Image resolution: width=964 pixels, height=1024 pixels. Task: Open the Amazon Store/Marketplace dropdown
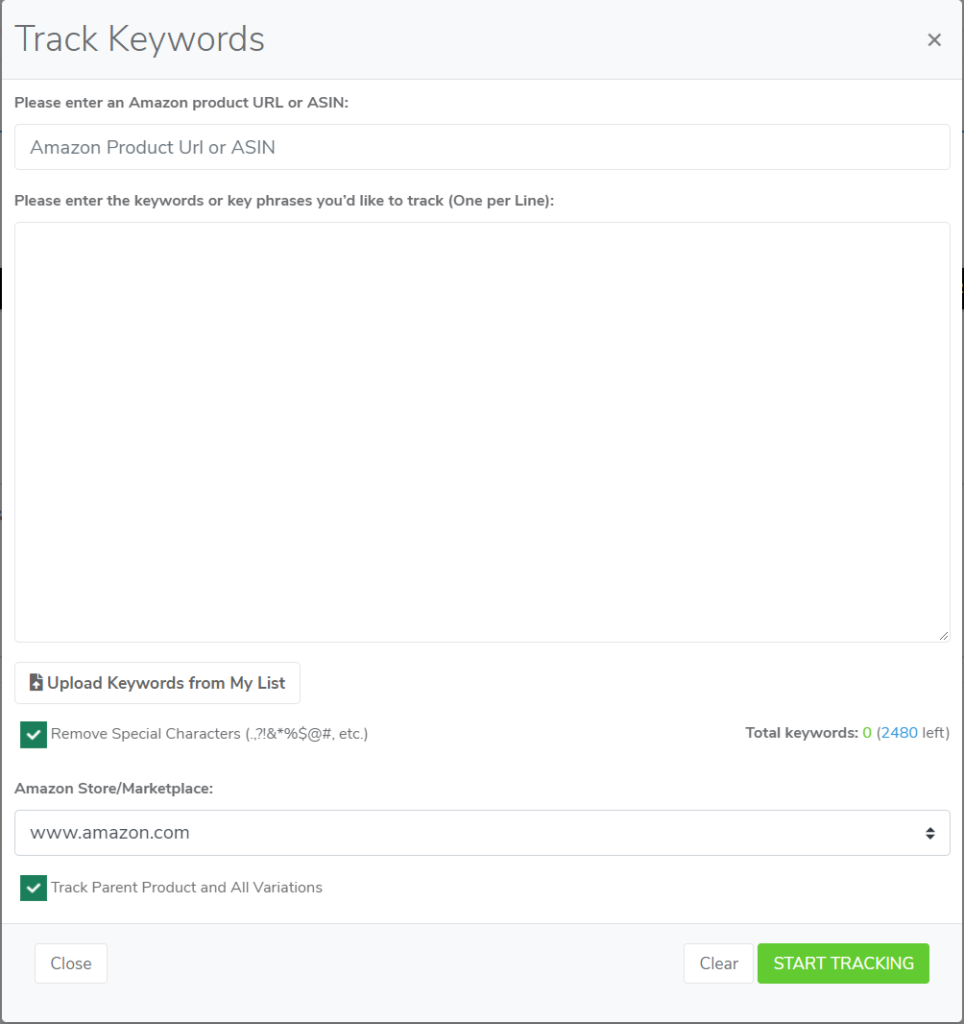(482, 833)
